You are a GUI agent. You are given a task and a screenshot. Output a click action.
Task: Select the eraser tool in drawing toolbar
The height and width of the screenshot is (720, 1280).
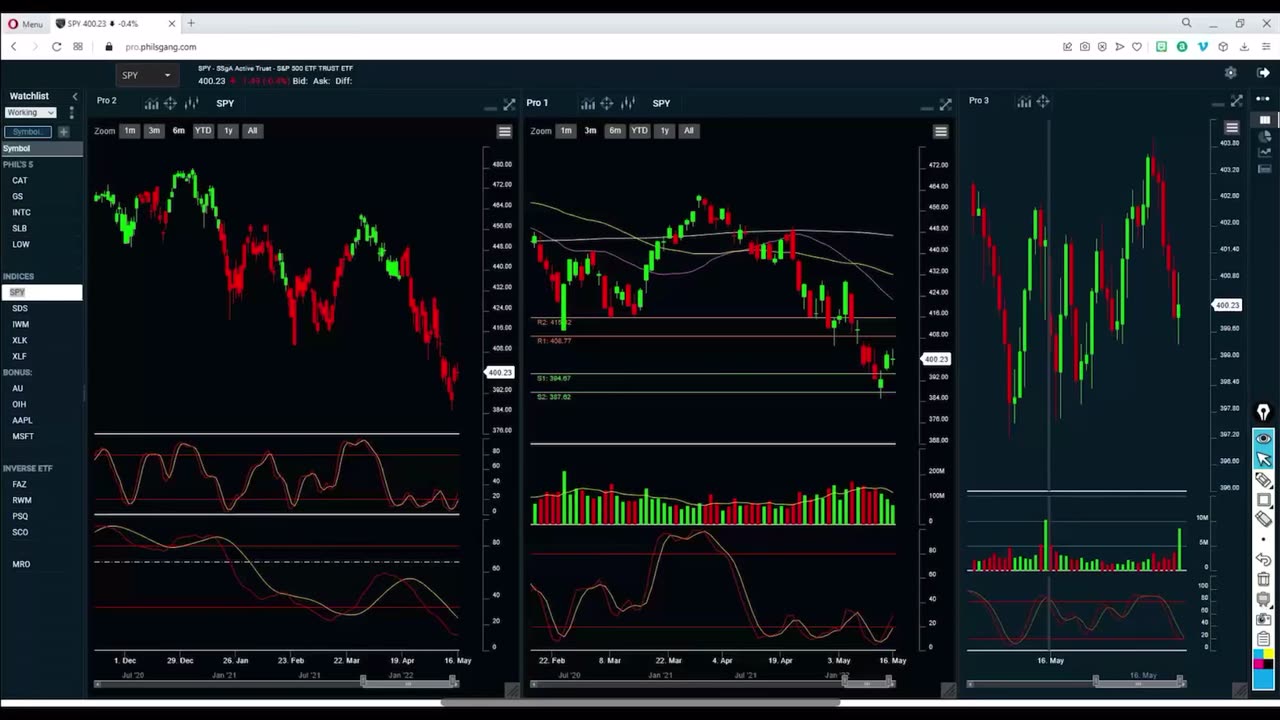[1264, 519]
